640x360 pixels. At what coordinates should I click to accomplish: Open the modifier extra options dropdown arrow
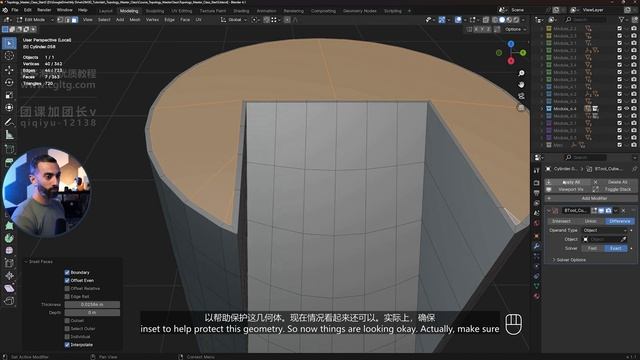616,211
